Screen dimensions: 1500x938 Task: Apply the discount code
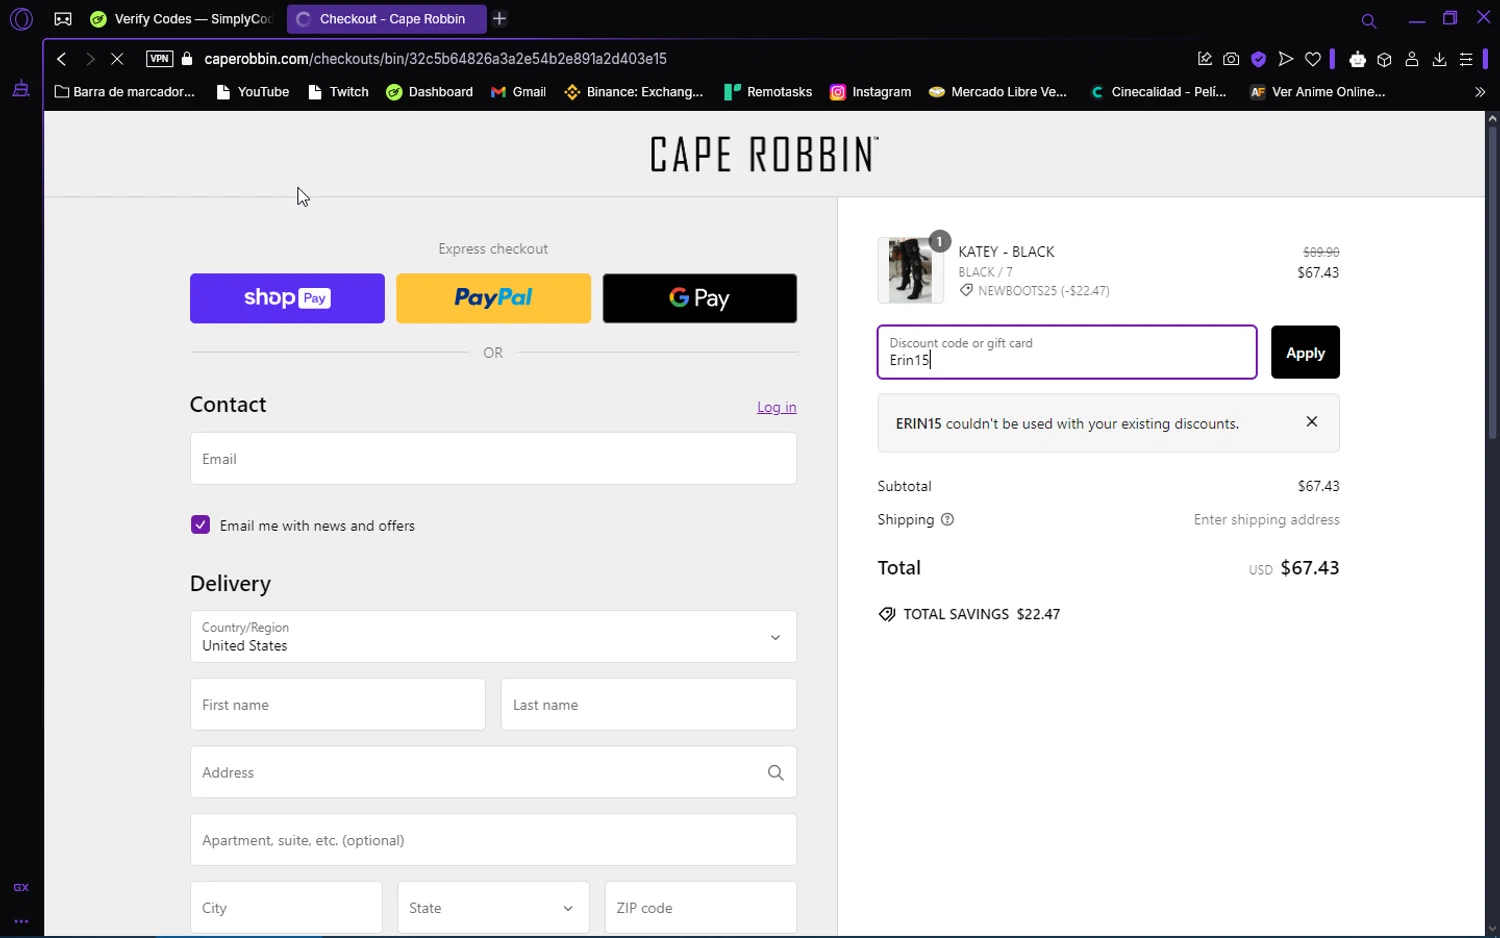pos(1305,352)
